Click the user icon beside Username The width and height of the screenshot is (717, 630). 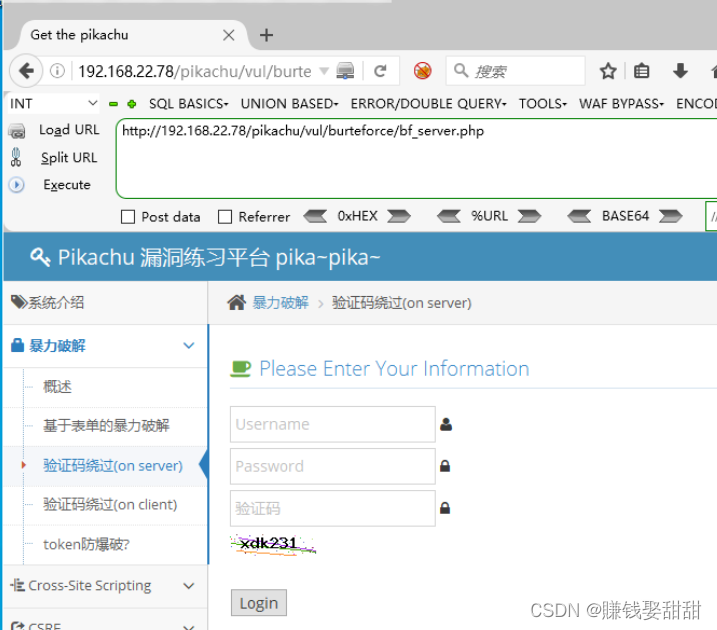click(x=446, y=424)
